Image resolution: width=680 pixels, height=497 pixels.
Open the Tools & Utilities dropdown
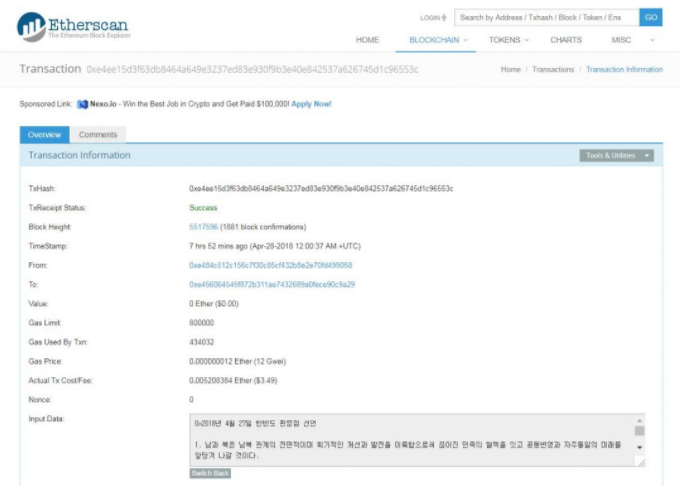coord(616,156)
